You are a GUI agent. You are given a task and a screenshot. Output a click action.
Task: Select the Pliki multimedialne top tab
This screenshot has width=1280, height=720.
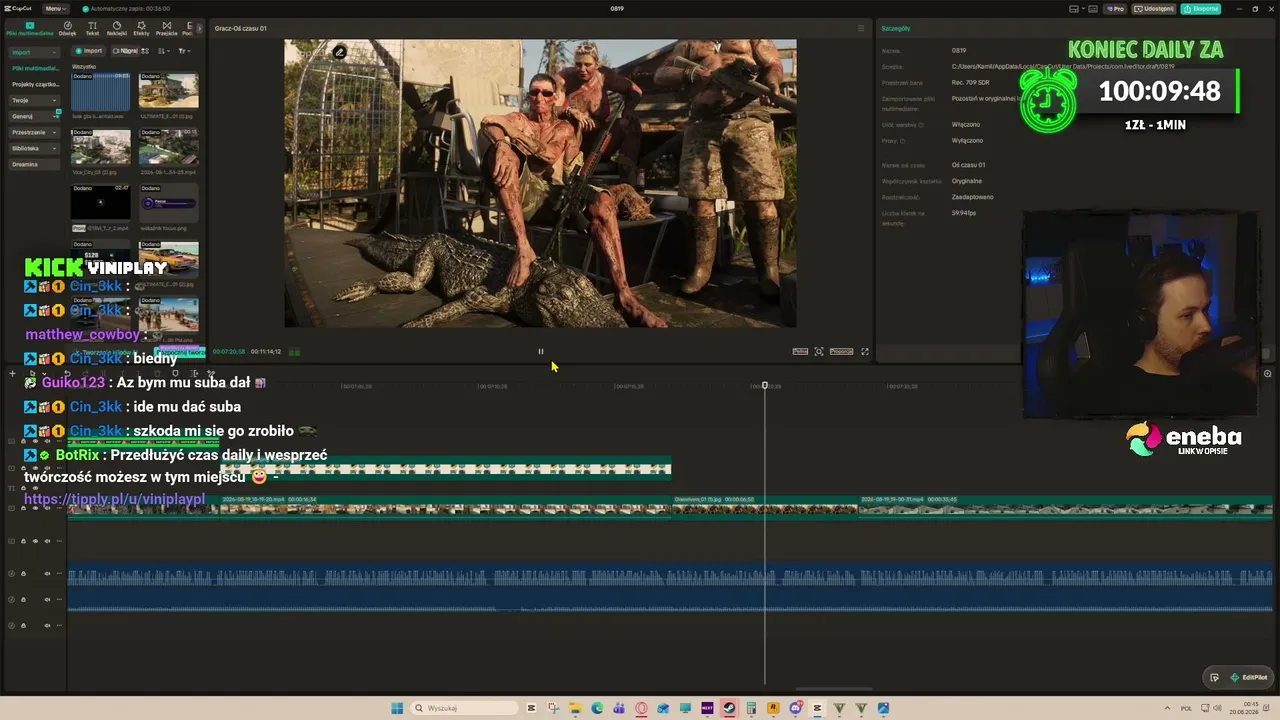point(30,28)
